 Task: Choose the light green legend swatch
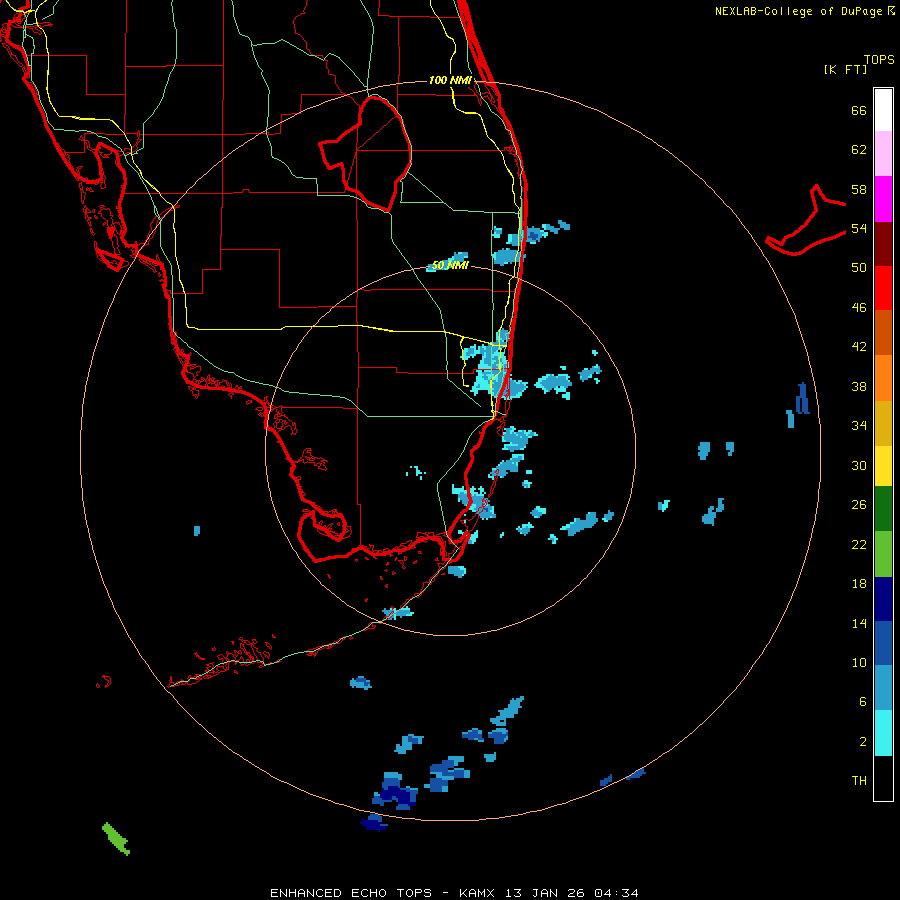click(x=883, y=554)
